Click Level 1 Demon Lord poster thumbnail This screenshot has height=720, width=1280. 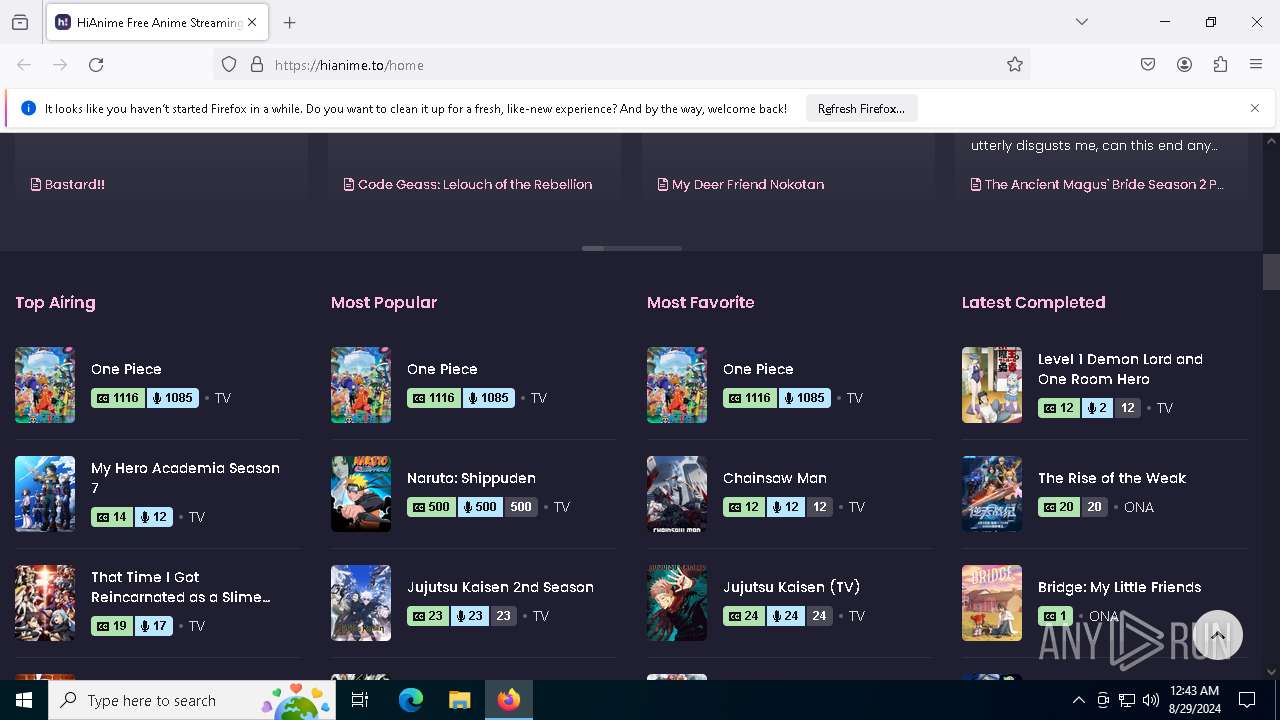[x=992, y=385]
